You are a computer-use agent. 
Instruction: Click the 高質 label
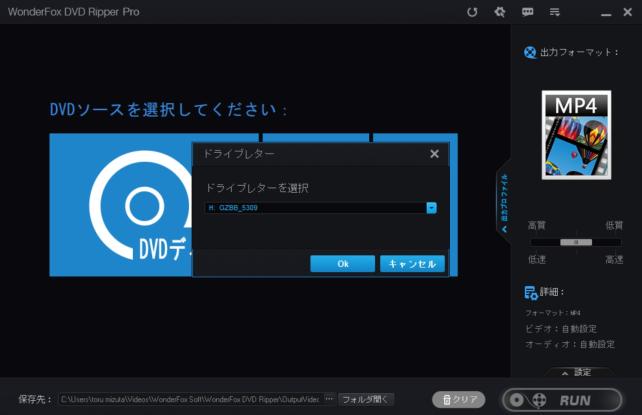click(x=536, y=226)
